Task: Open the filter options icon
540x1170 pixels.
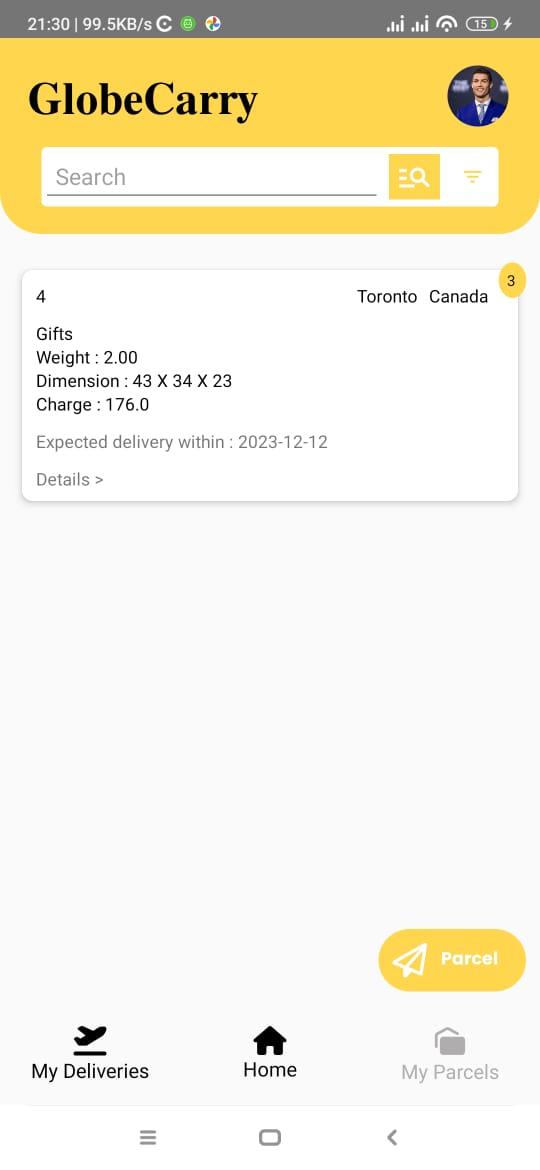Action: pos(472,177)
